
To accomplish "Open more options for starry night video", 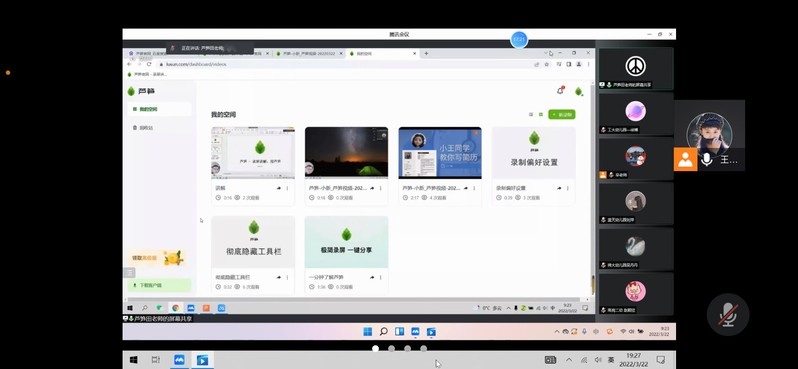I will (x=381, y=188).
